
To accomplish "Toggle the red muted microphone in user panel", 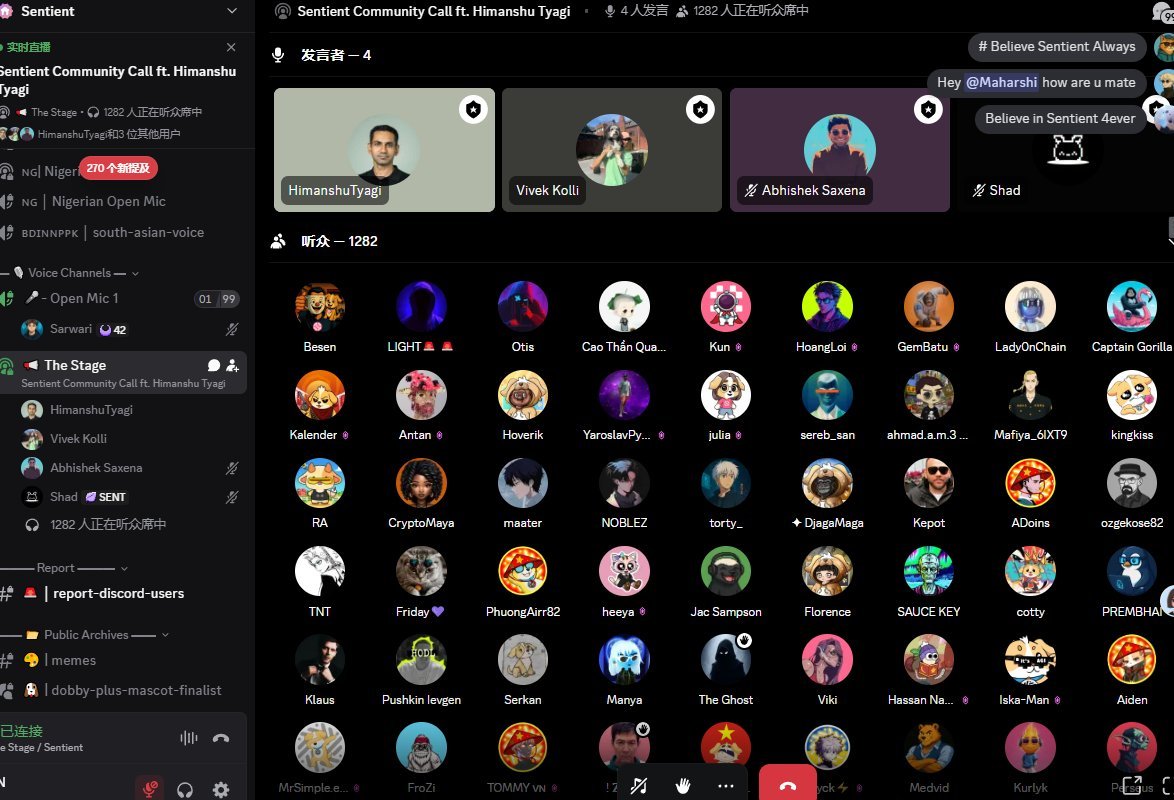I will pos(150,789).
